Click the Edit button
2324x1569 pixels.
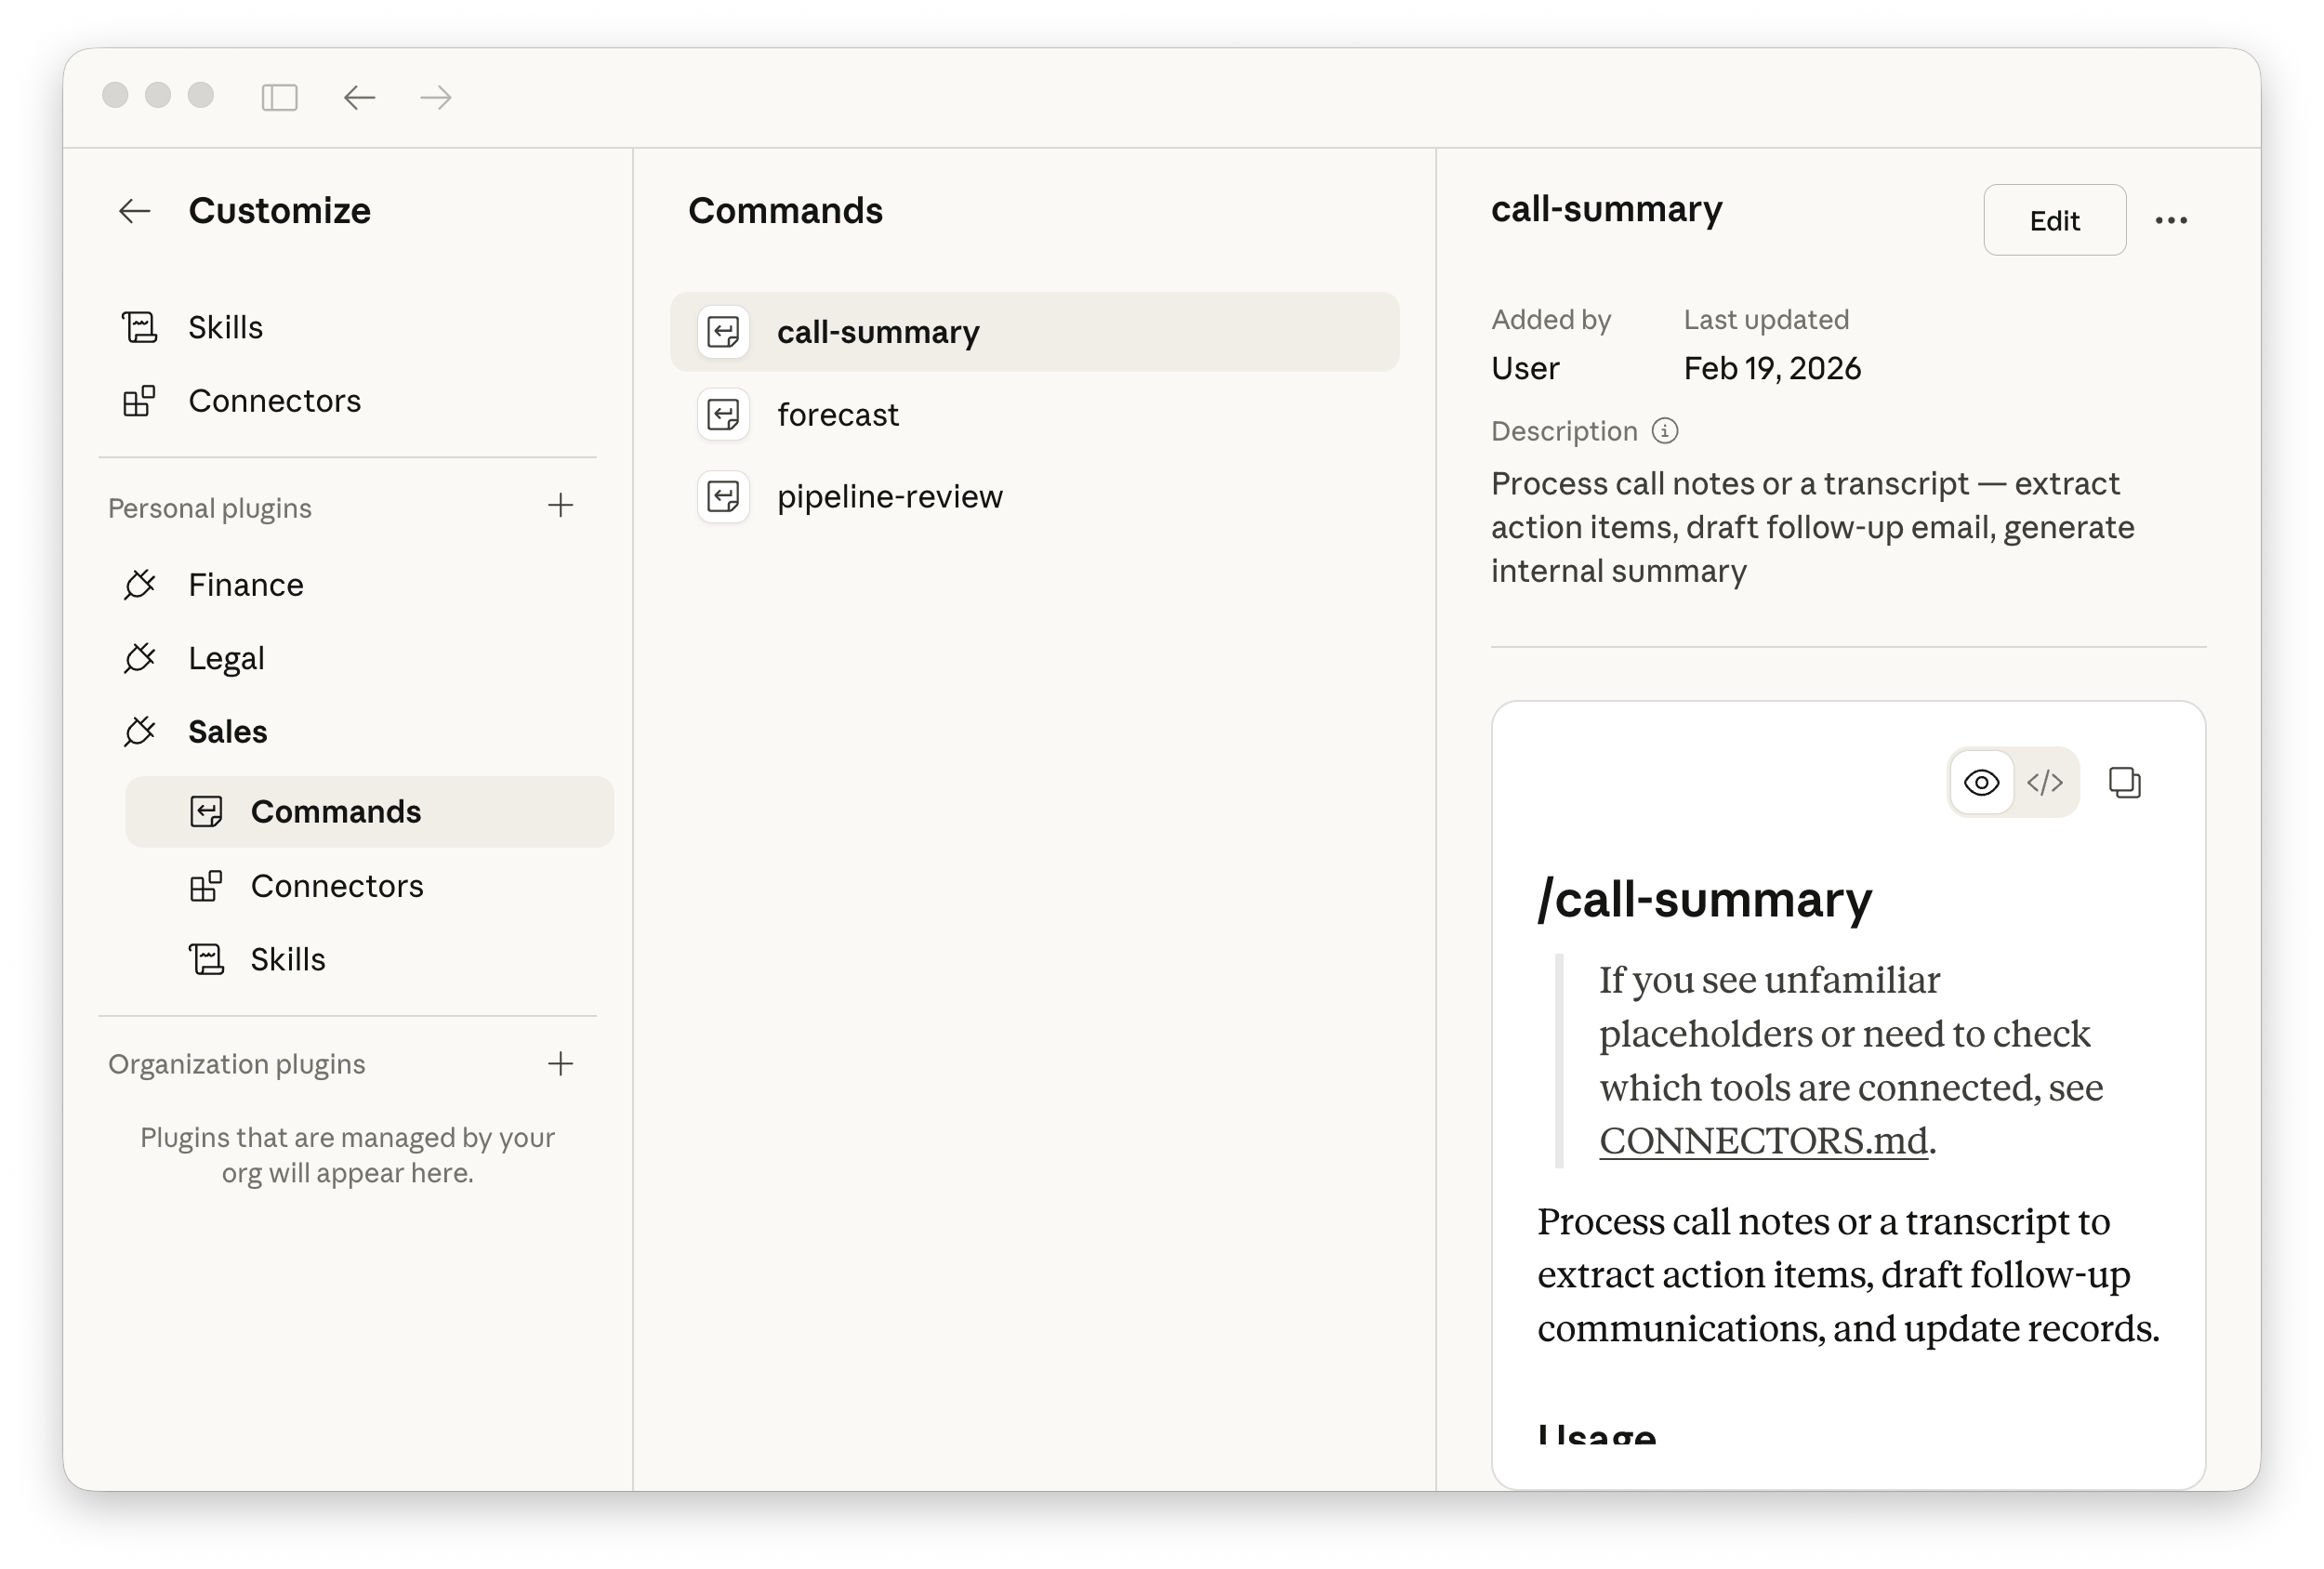tap(2054, 220)
